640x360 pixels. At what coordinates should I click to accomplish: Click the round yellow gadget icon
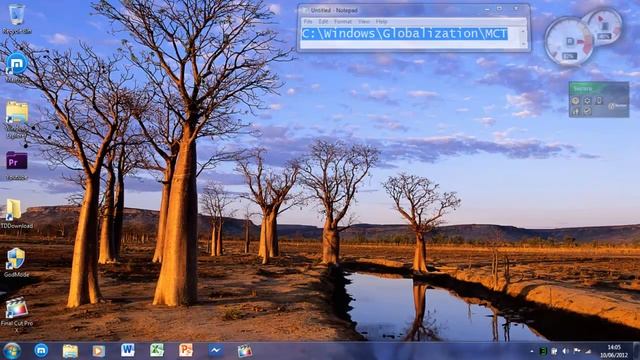tap(576, 100)
